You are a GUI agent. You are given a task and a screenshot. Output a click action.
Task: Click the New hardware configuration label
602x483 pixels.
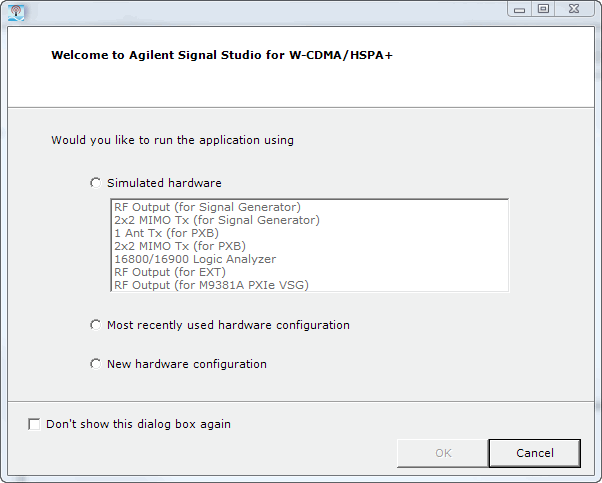pyautogui.click(x=187, y=364)
